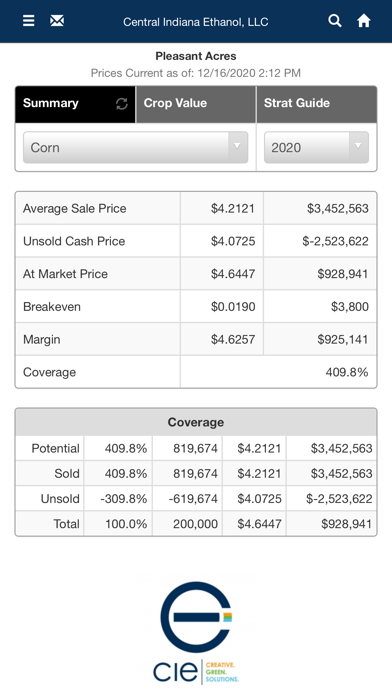Viewport: 392px width, 696px height.
Task: Refresh the Summary using the reload icon
Action: tap(122, 103)
